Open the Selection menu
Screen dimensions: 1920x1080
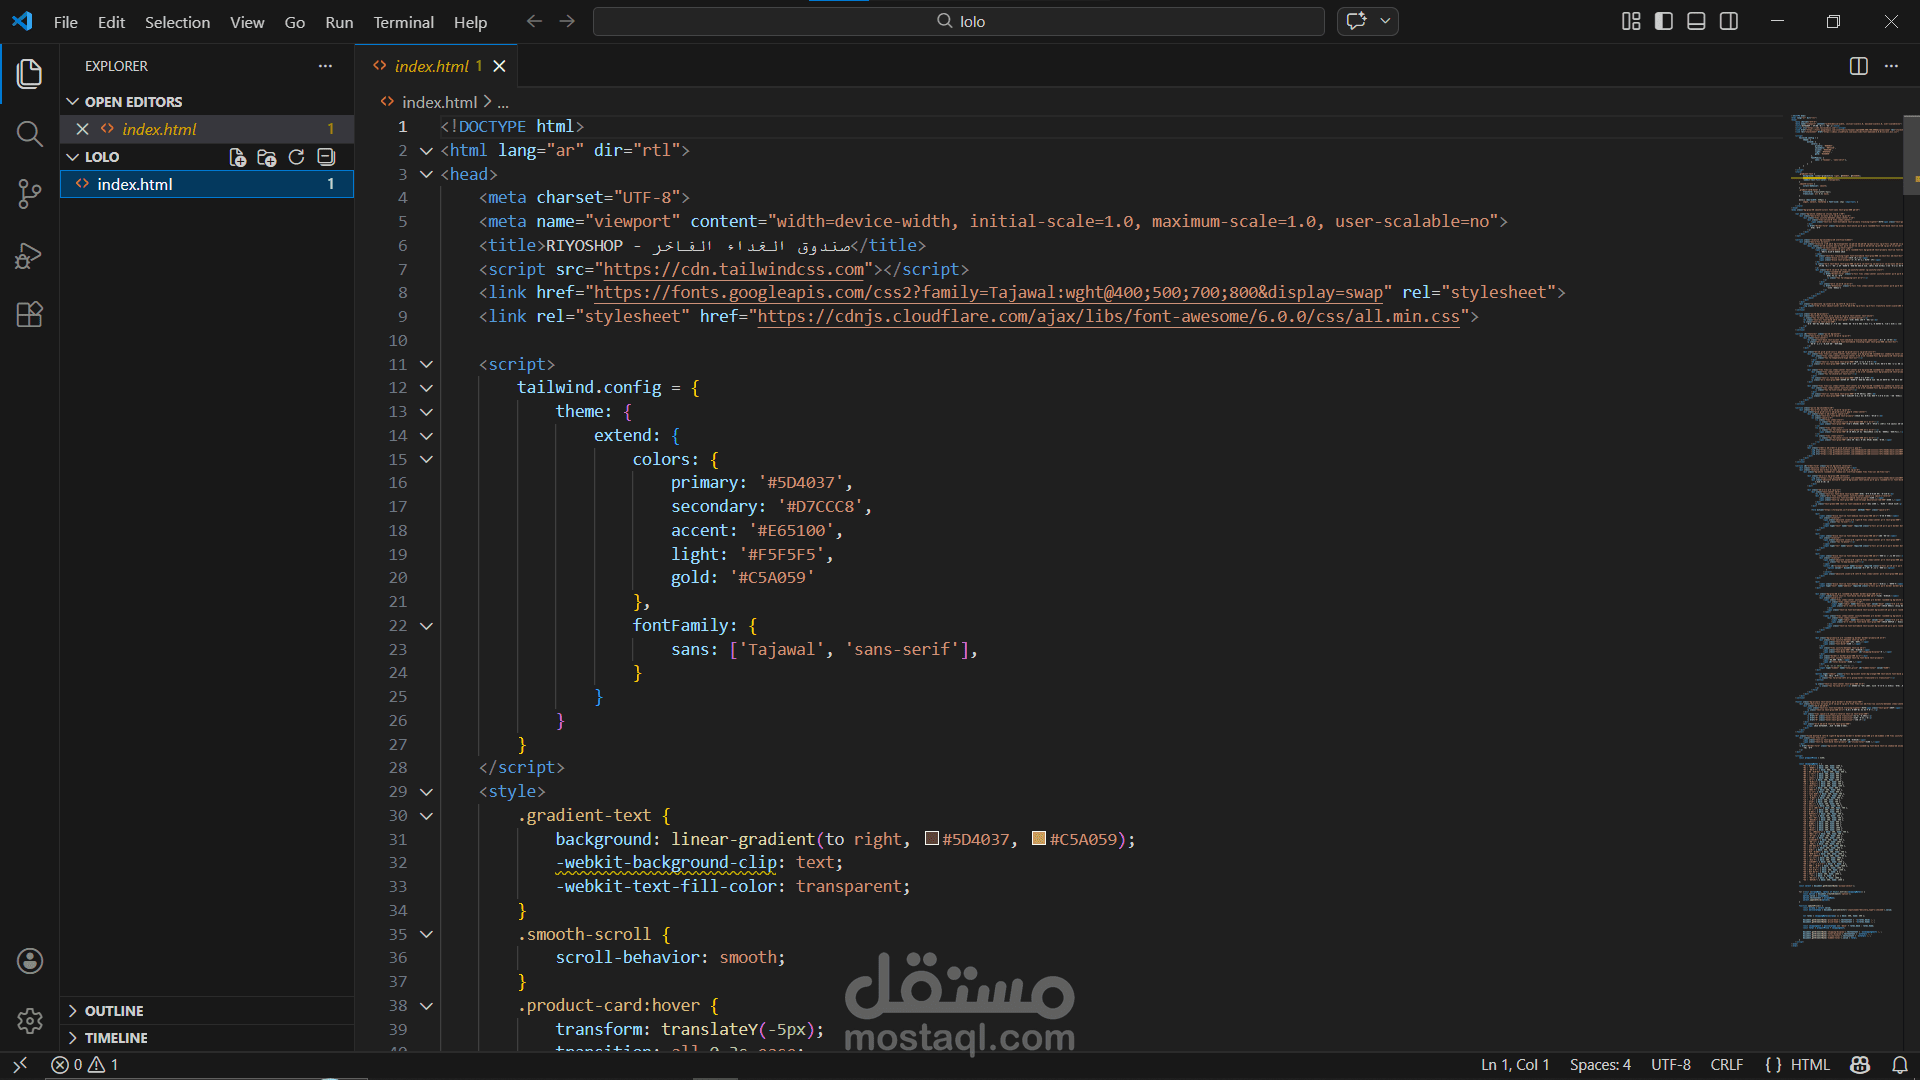pyautogui.click(x=177, y=22)
